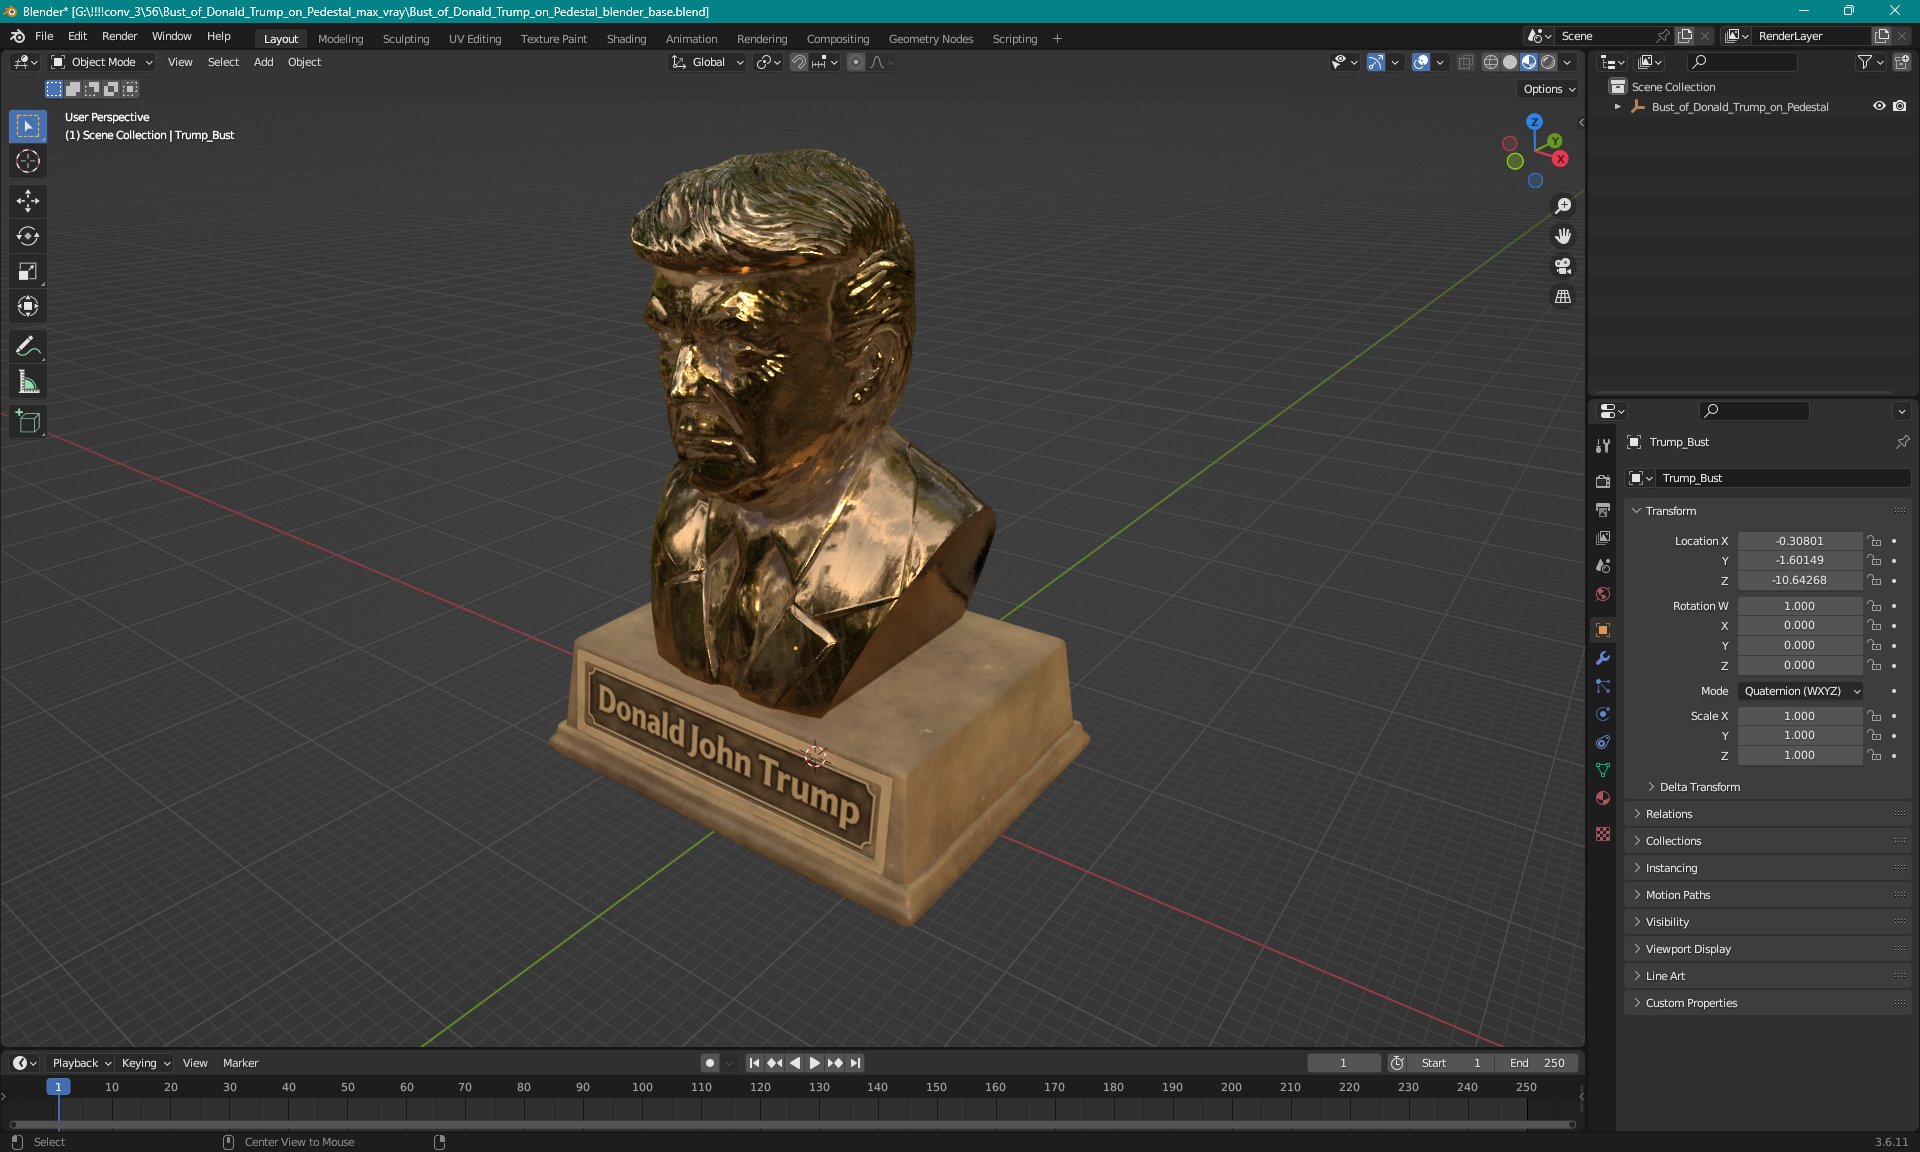Open the Tool properties tab

1603,446
